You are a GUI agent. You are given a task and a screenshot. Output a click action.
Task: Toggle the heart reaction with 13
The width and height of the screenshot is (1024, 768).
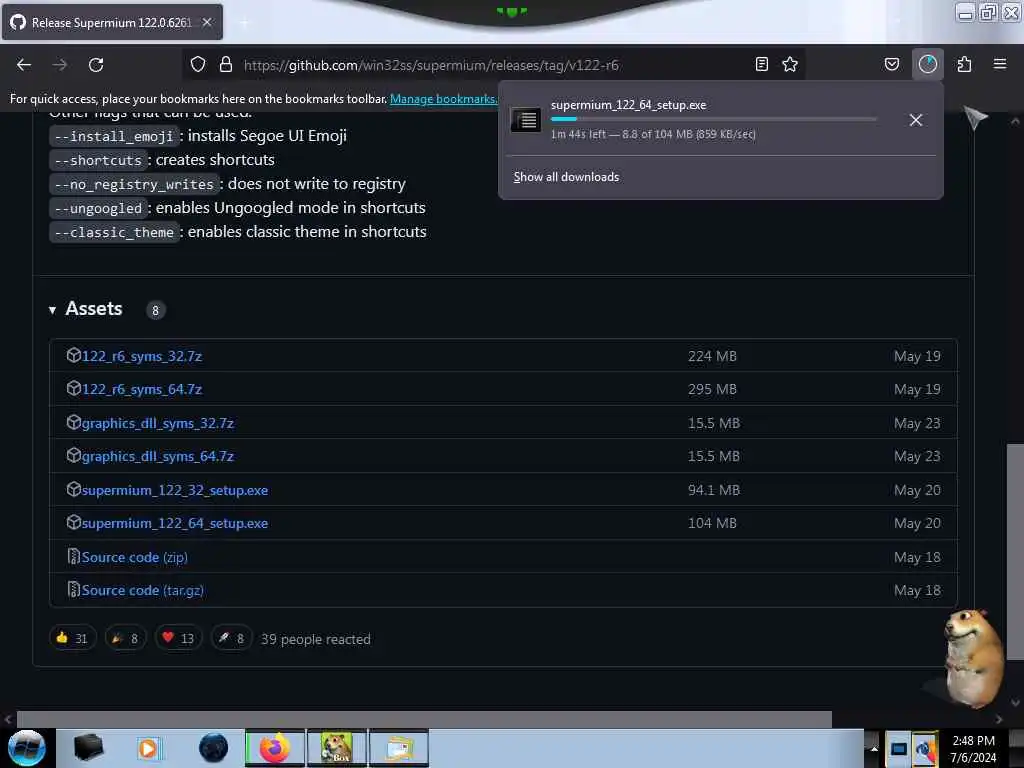pyautogui.click(x=178, y=638)
